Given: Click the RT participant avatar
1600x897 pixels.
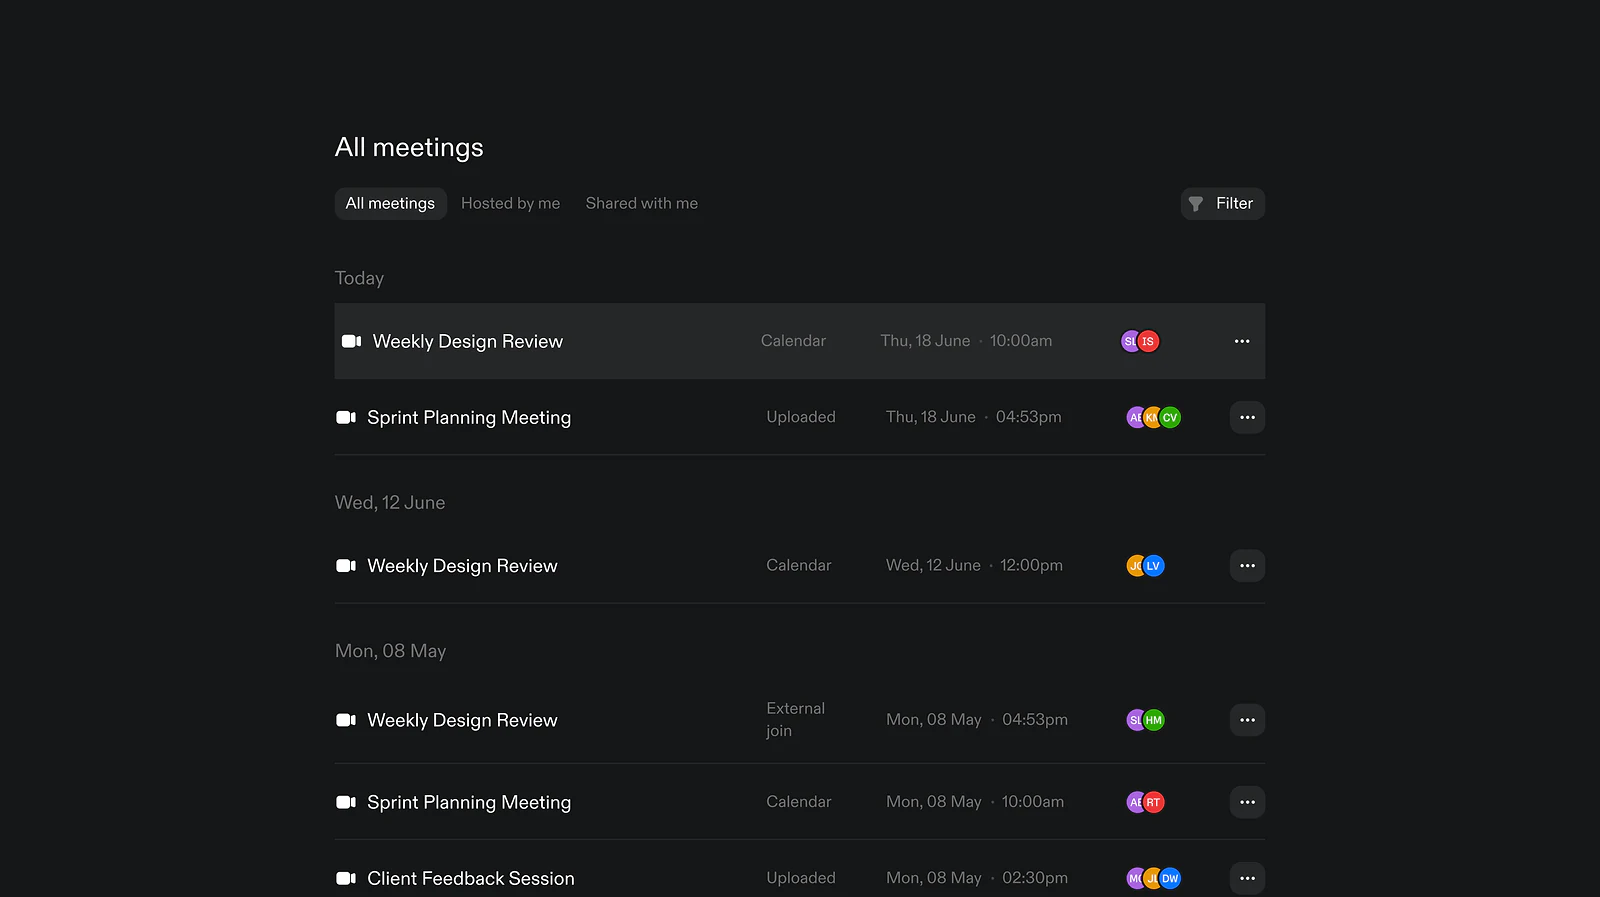Looking at the screenshot, I should (1154, 802).
